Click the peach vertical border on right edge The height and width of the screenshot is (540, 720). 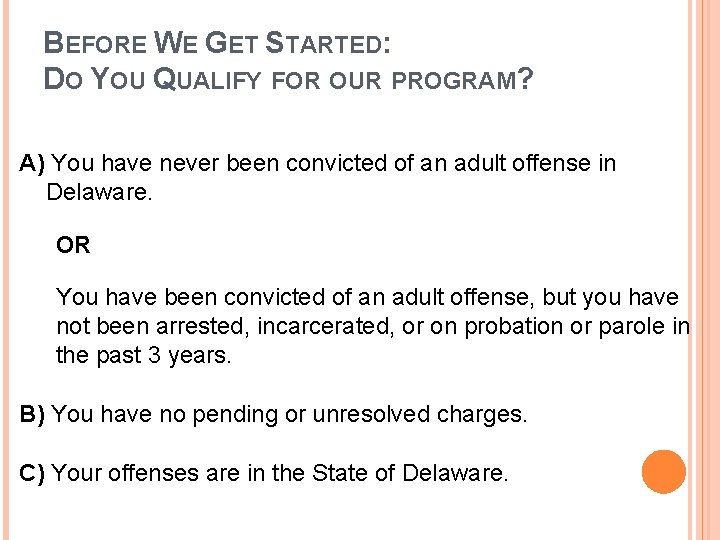point(704,270)
